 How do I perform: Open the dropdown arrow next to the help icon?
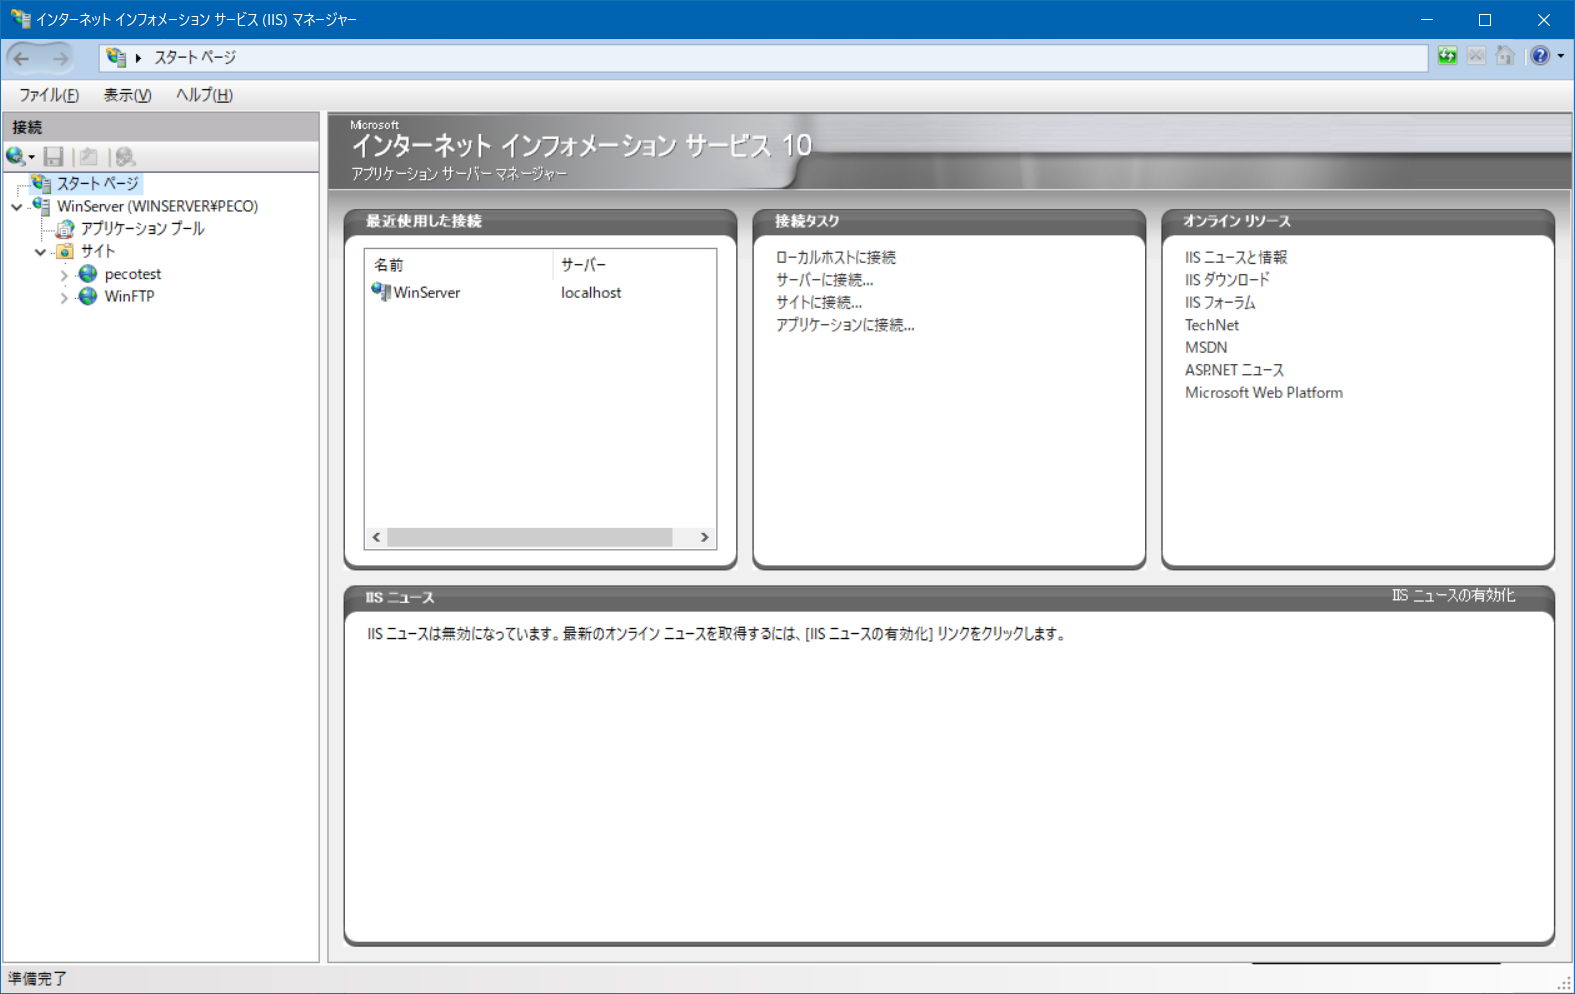(x=1561, y=56)
